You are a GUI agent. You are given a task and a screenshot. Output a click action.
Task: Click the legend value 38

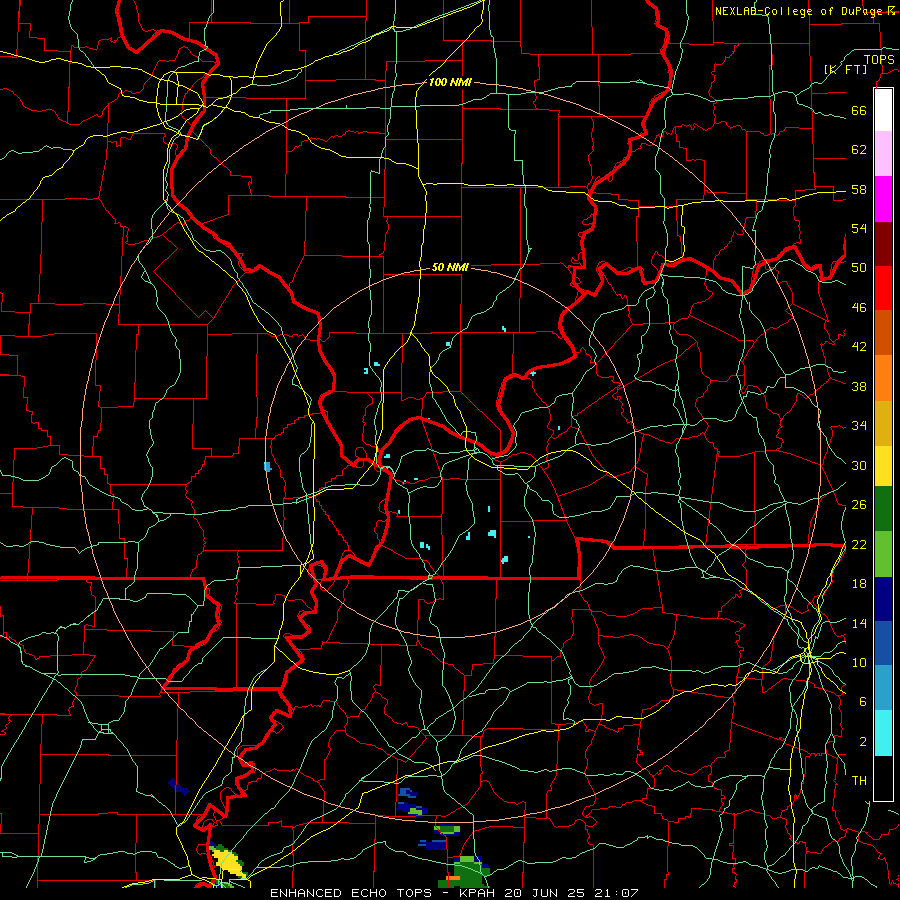coord(859,386)
